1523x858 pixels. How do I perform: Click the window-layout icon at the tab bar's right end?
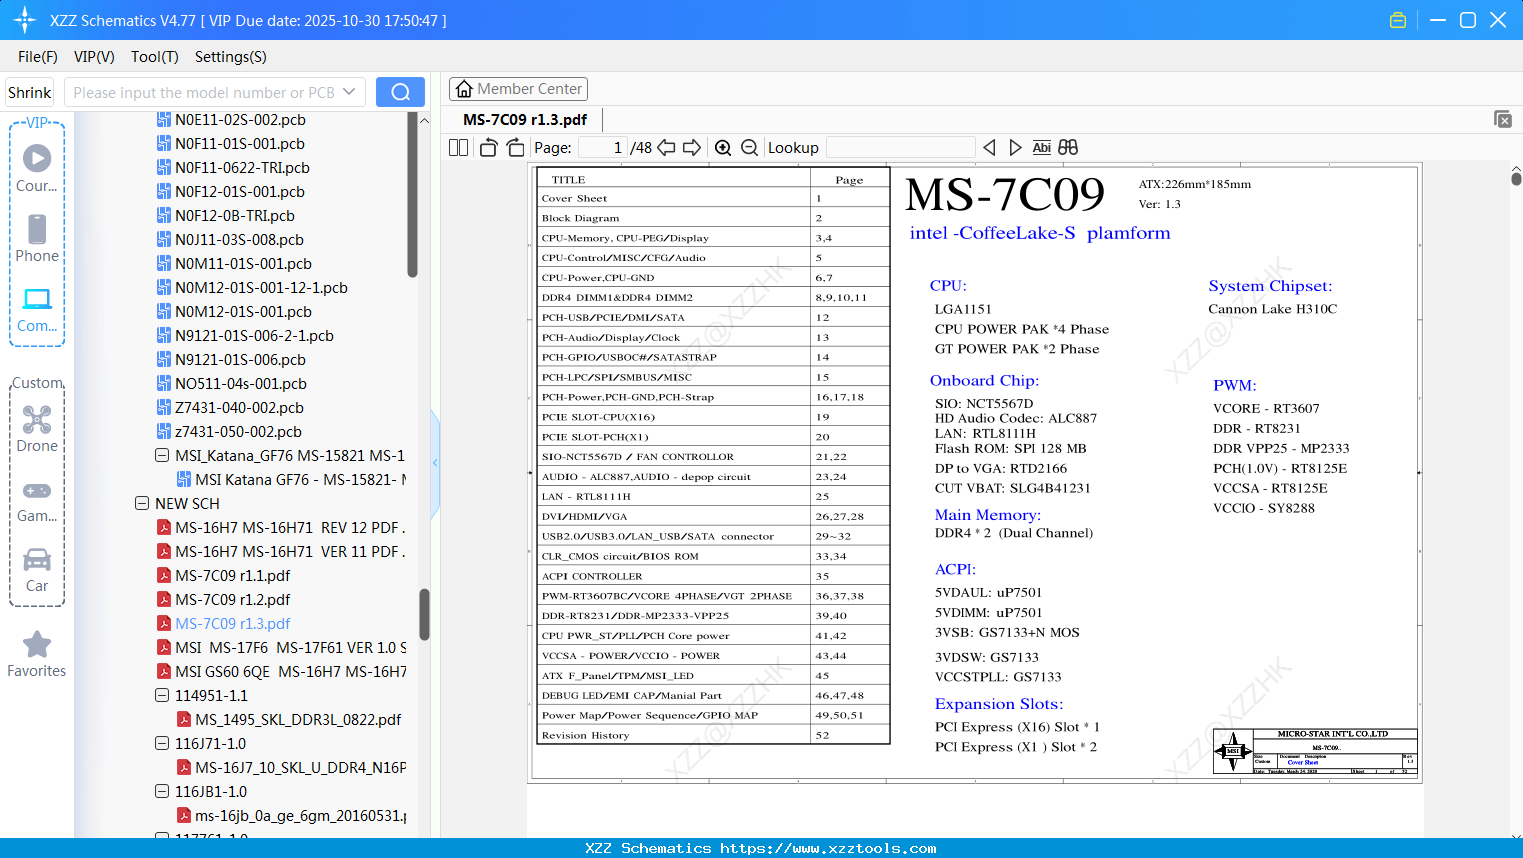coord(1503,119)
